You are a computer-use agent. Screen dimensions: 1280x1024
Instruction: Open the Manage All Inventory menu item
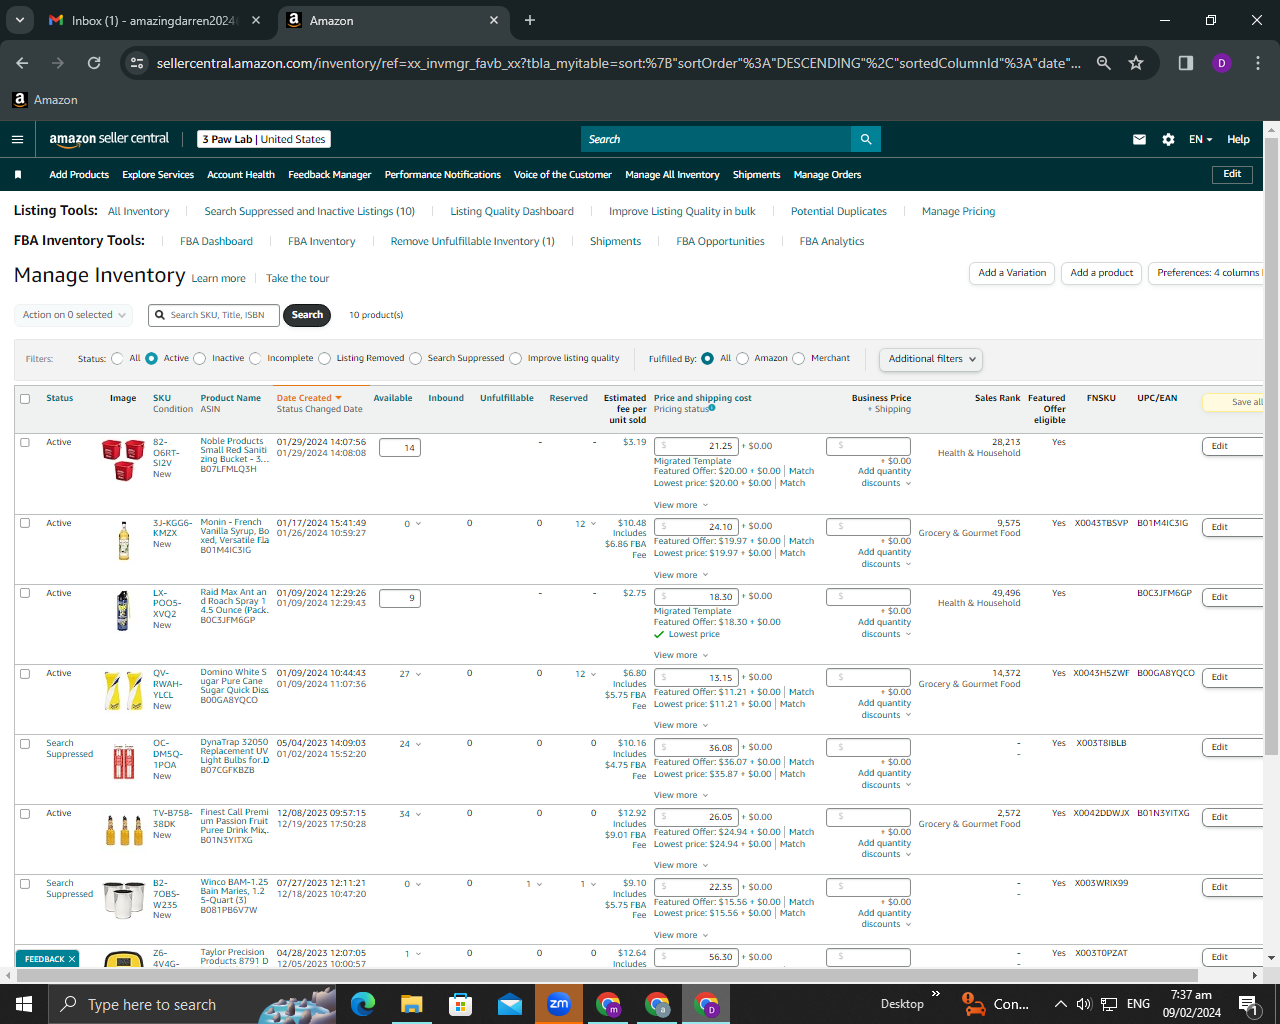[x=672, y=175]
